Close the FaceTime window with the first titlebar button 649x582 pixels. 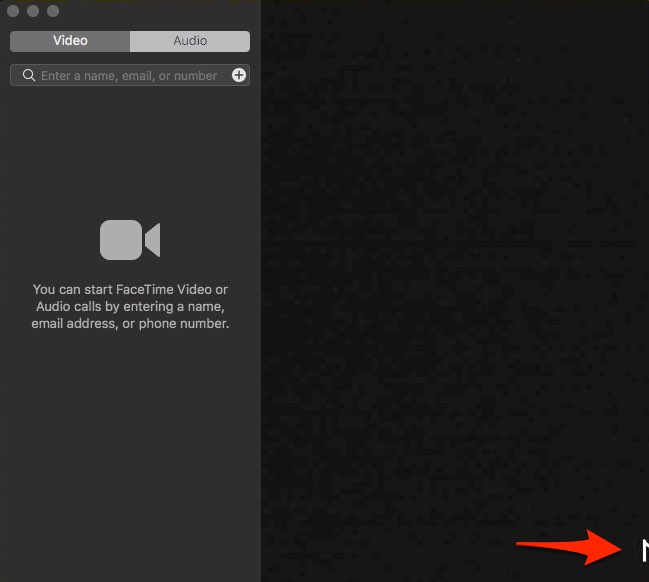13,11
